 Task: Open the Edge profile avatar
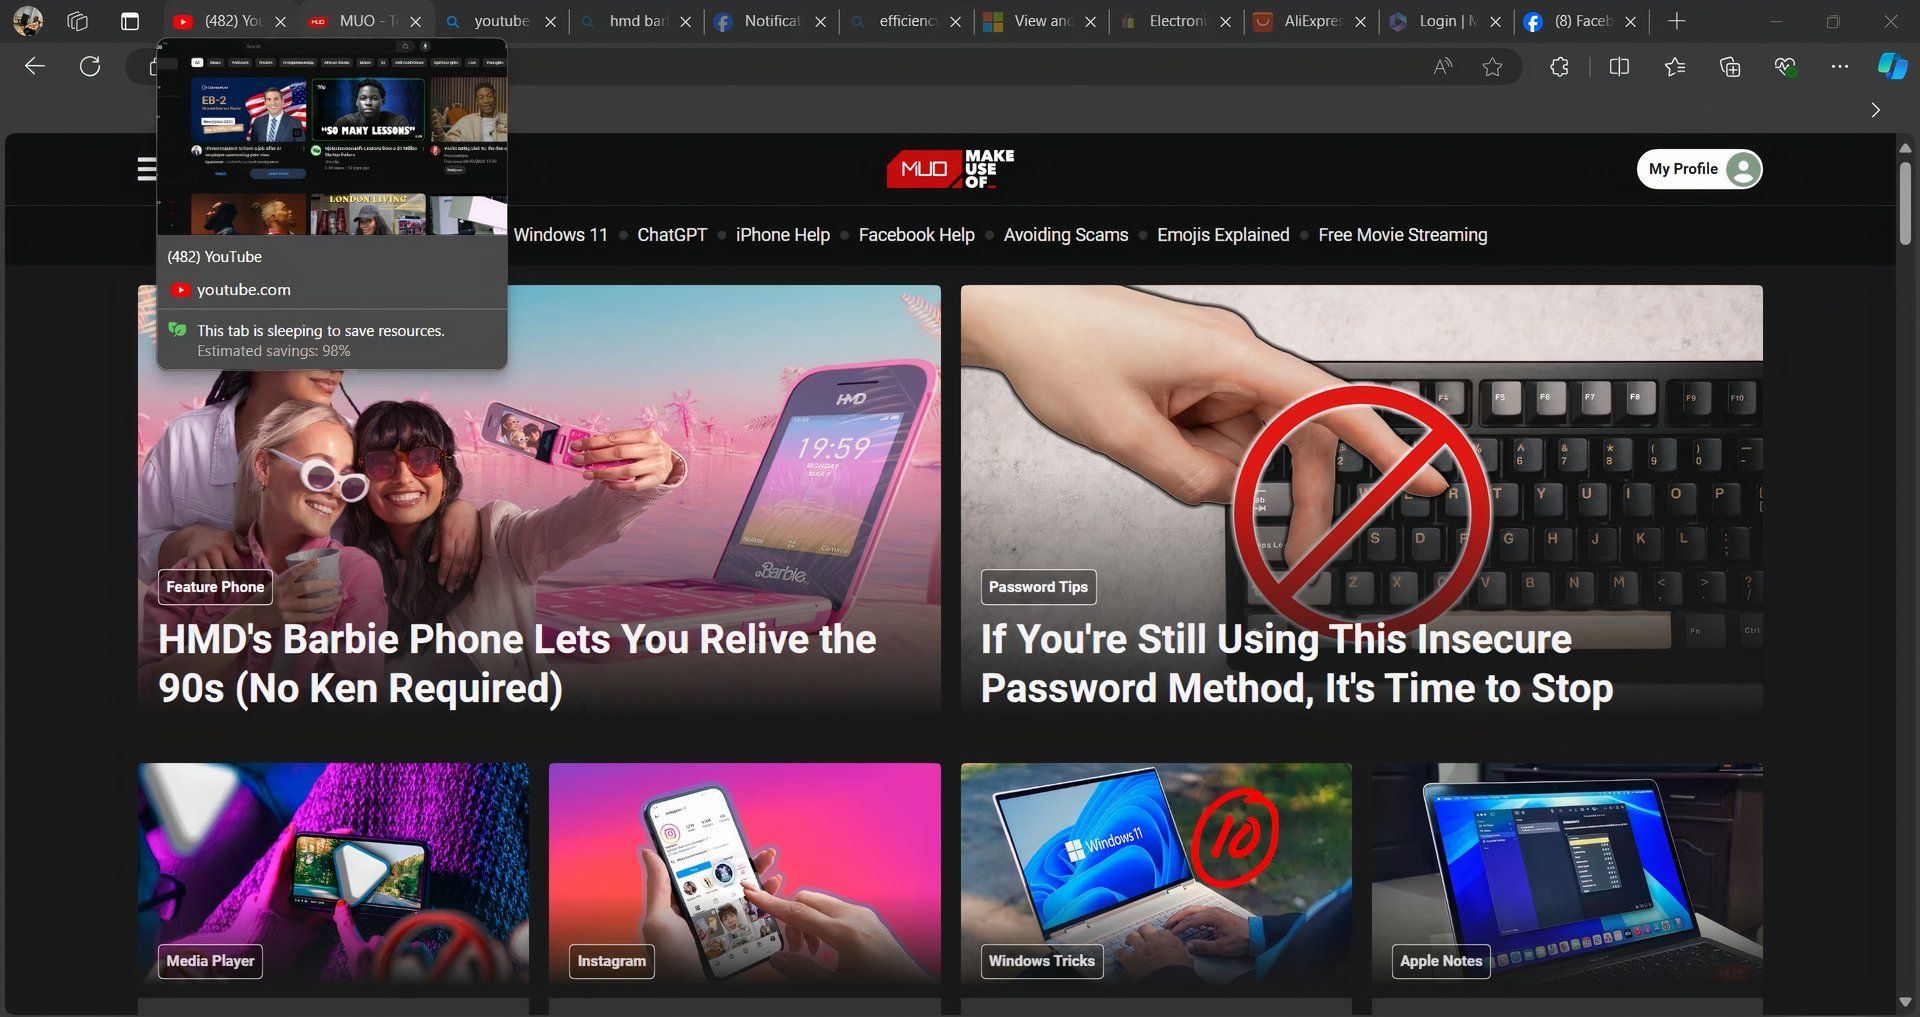(28, 21)
